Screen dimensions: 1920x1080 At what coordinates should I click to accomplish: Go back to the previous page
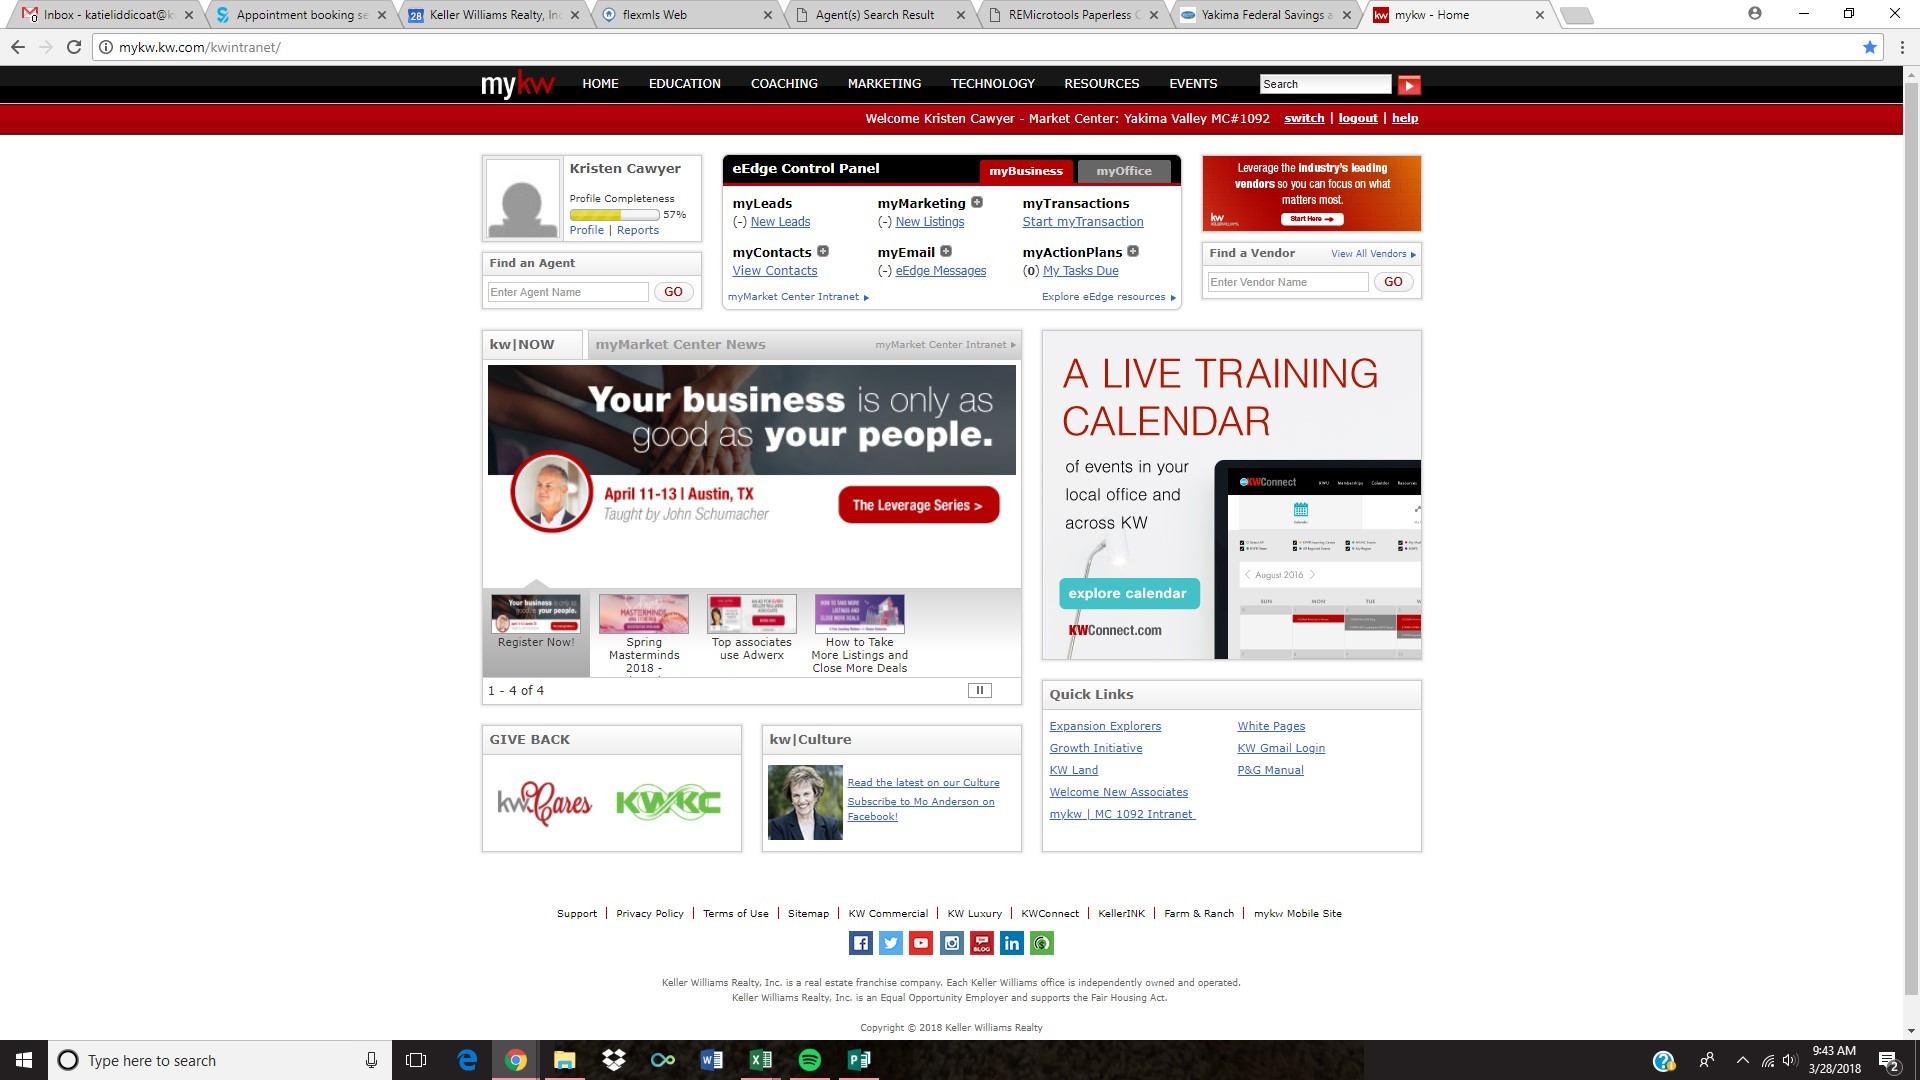pos(18,47)
